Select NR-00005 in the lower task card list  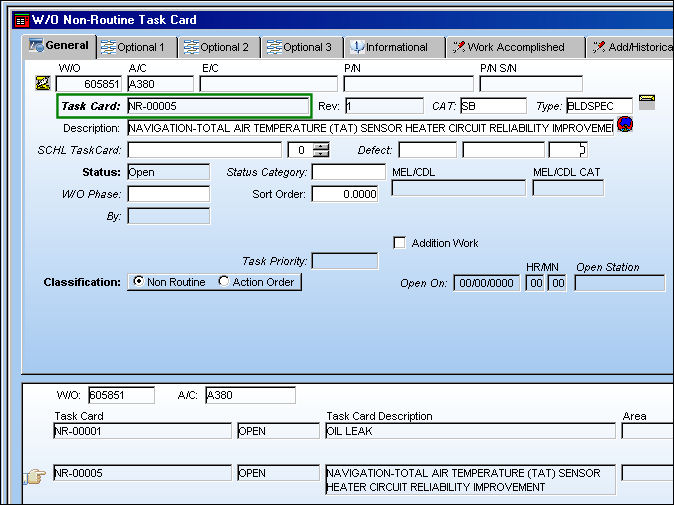pyautogui.click(x=142, y=473)
